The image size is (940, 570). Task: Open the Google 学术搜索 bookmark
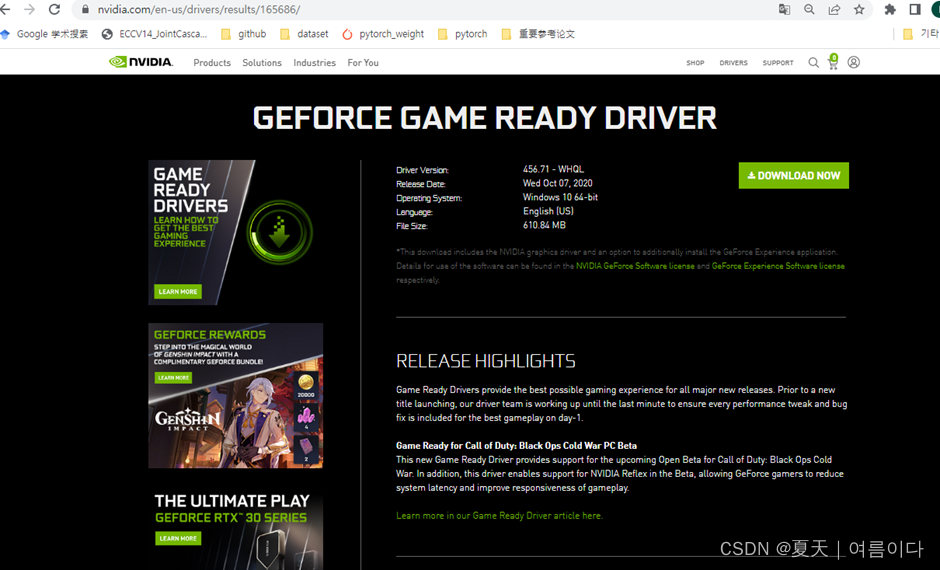[x=45, y=34]
